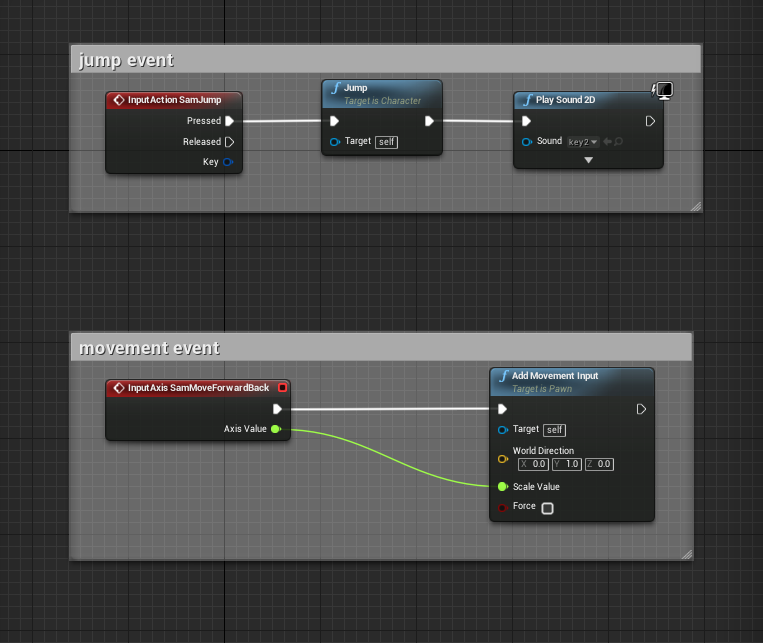
Task: Click the World Direction yellow input pin
Action: [x=502, y=459]
